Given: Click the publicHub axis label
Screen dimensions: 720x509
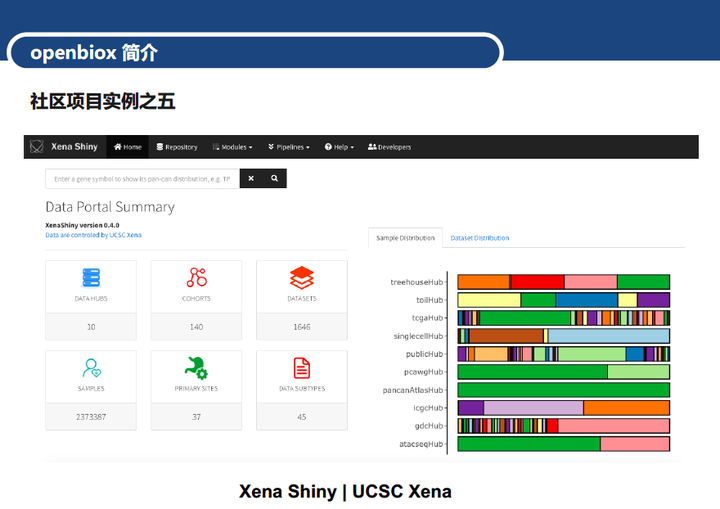Looking at the screenshot, I should pyautogui.click(x=424, y=354).
